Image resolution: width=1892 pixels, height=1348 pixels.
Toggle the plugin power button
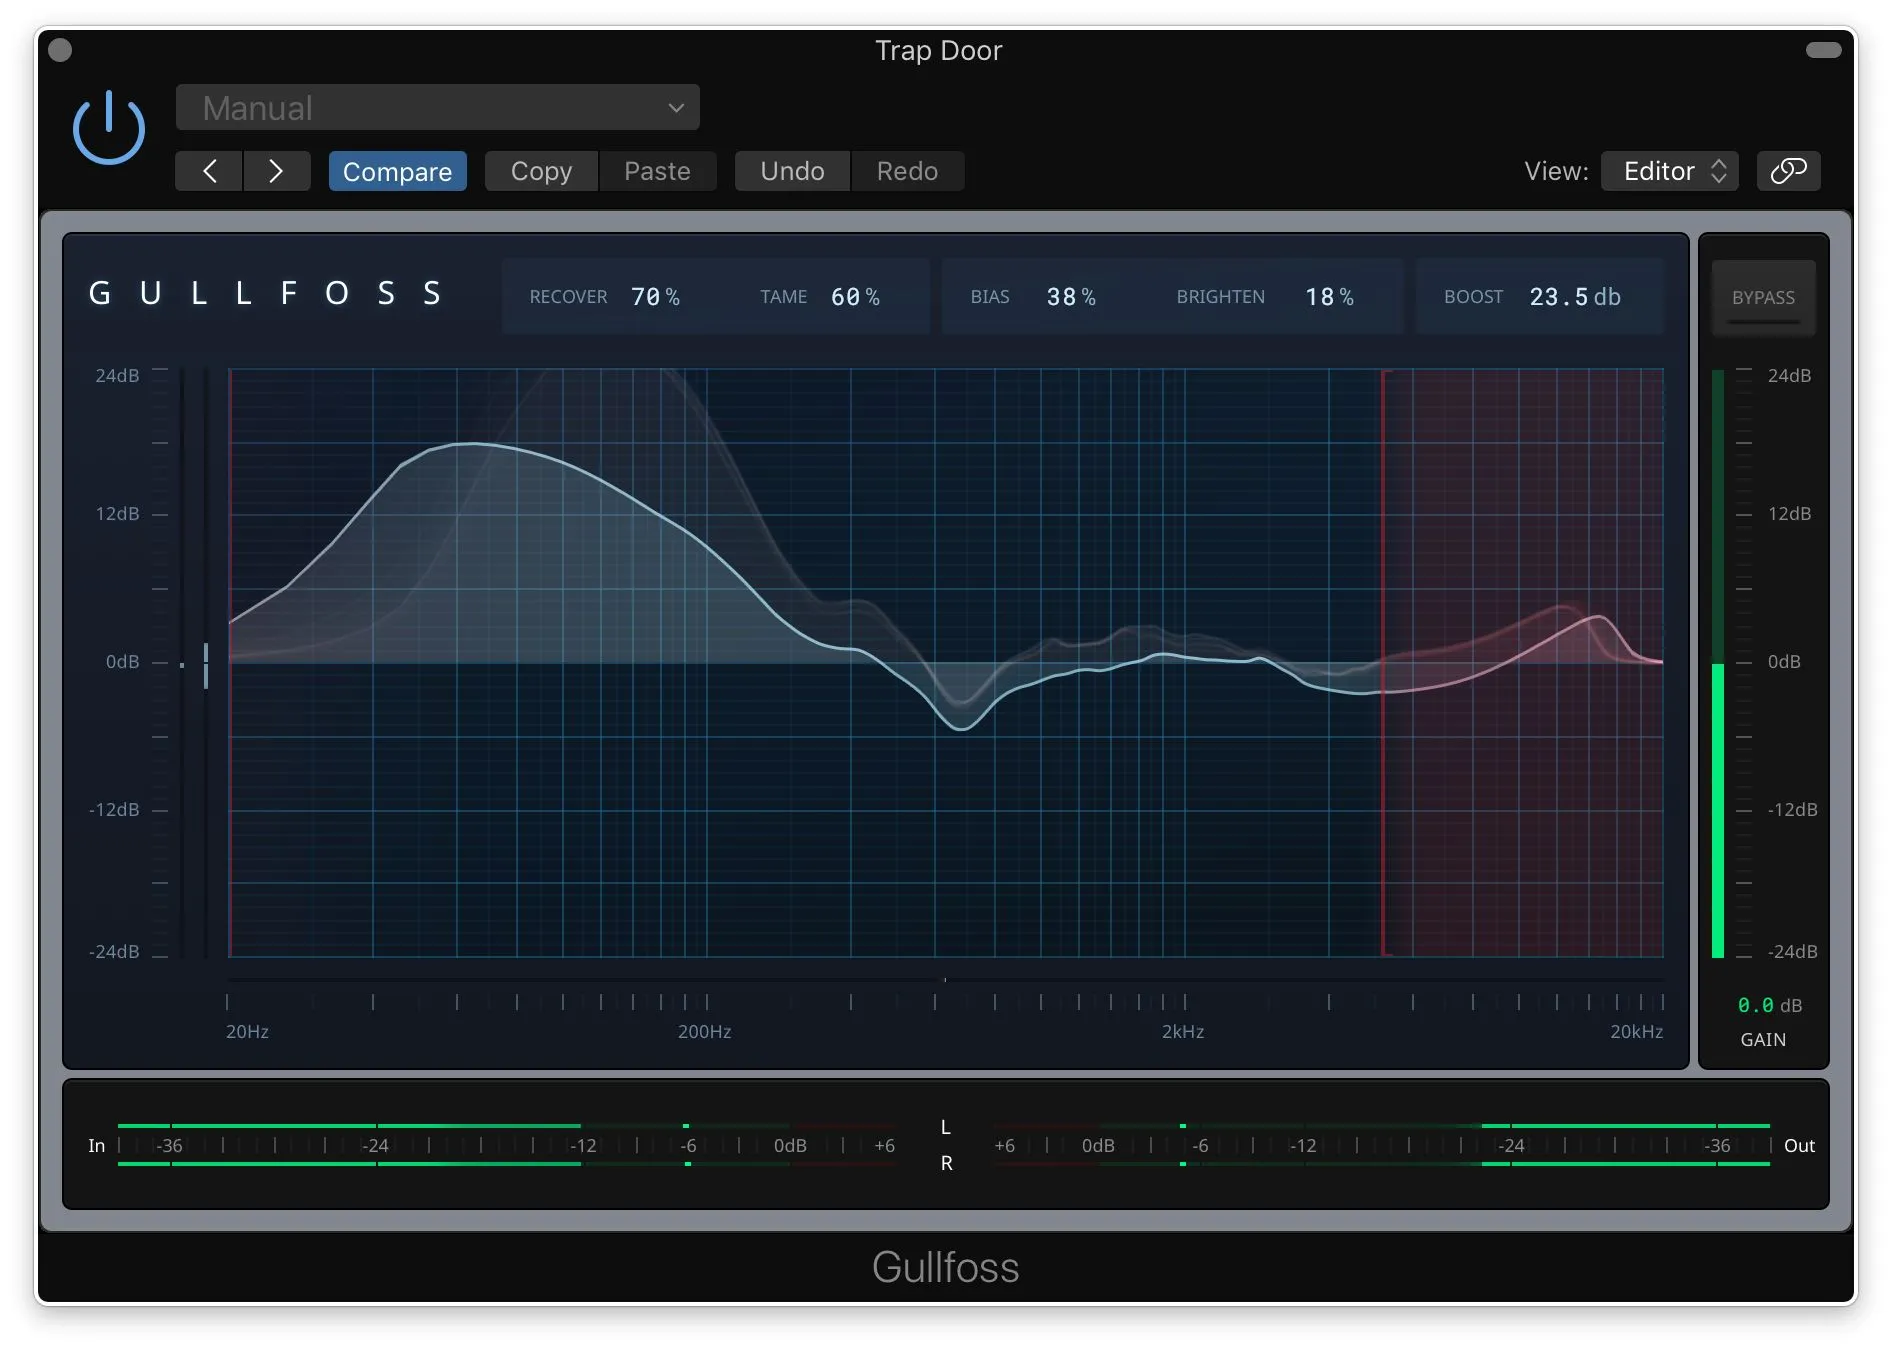pyautogui.click(x=109, y=128)
